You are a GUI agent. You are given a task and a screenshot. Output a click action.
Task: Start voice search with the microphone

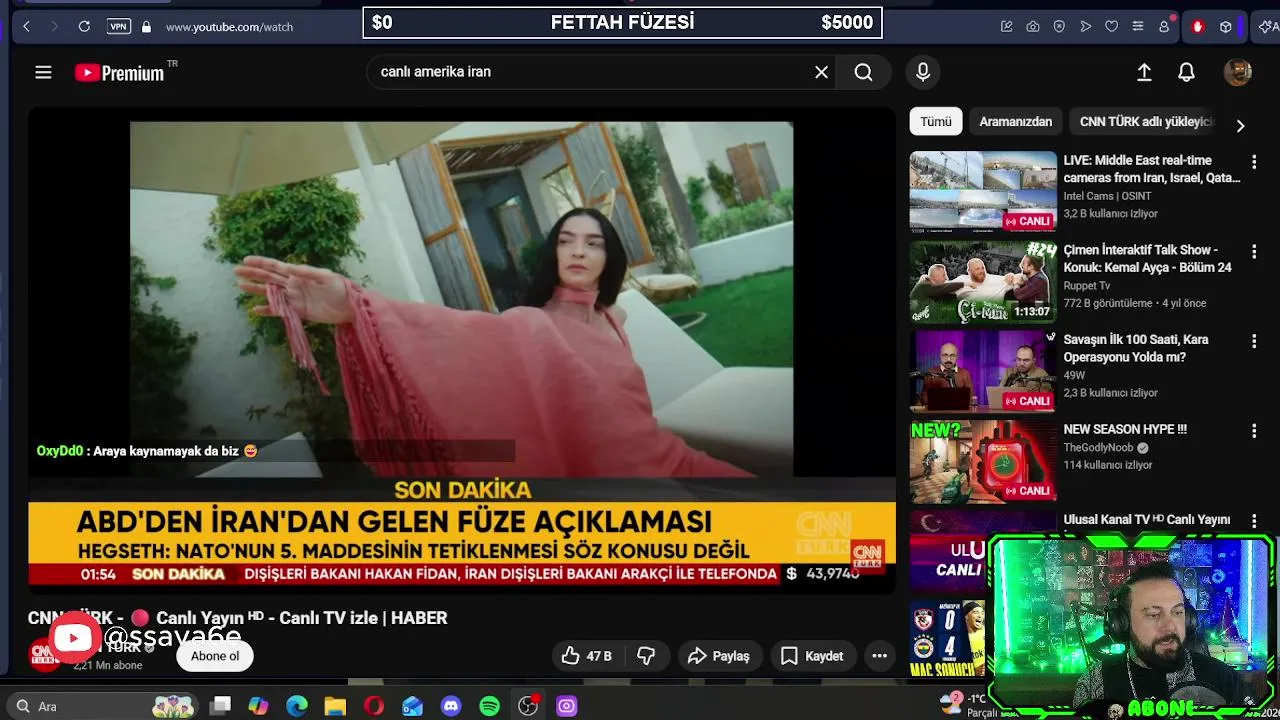pos(923,72)
